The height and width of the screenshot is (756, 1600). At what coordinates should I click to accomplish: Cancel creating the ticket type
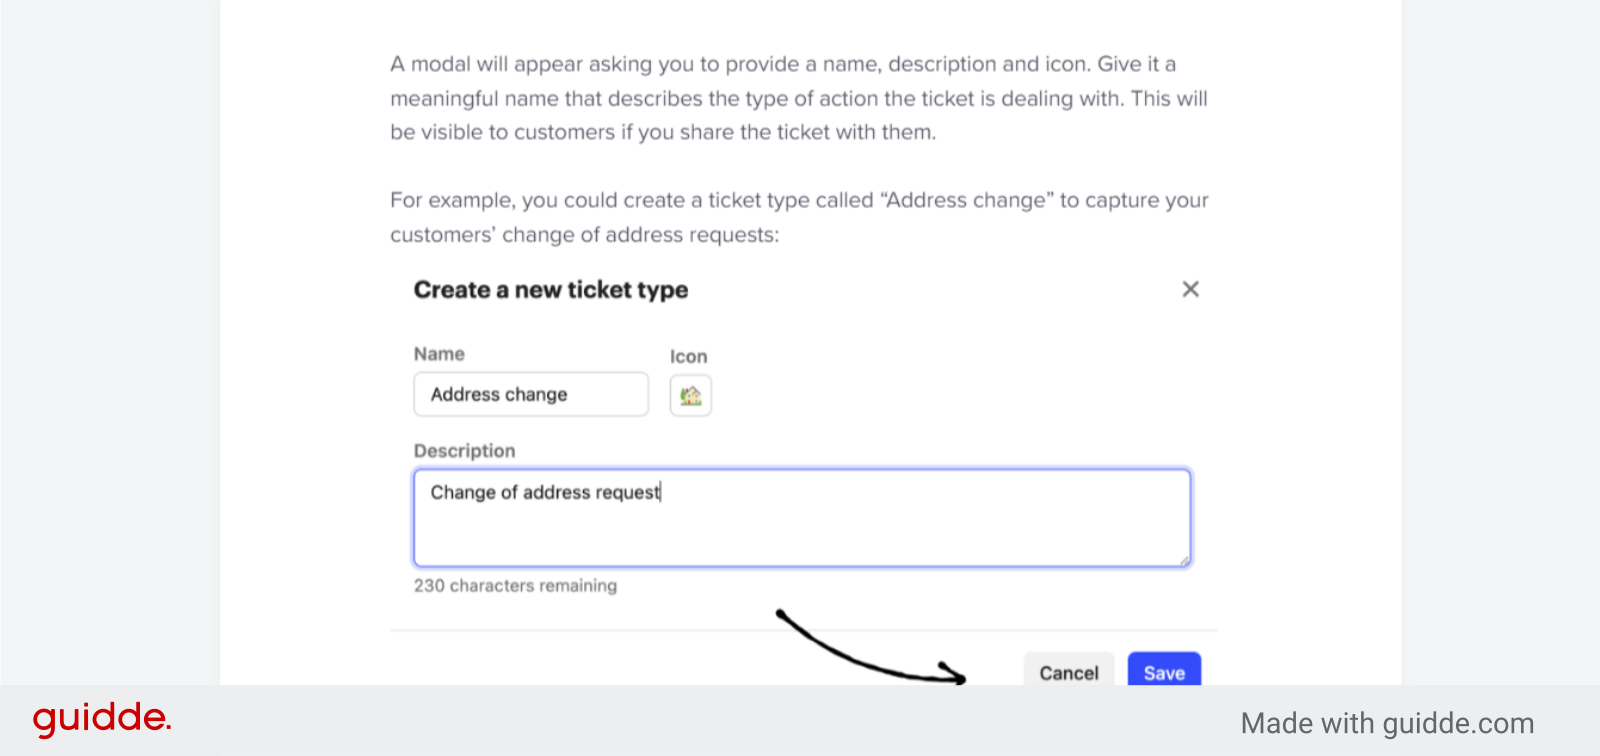[1068, 673]
